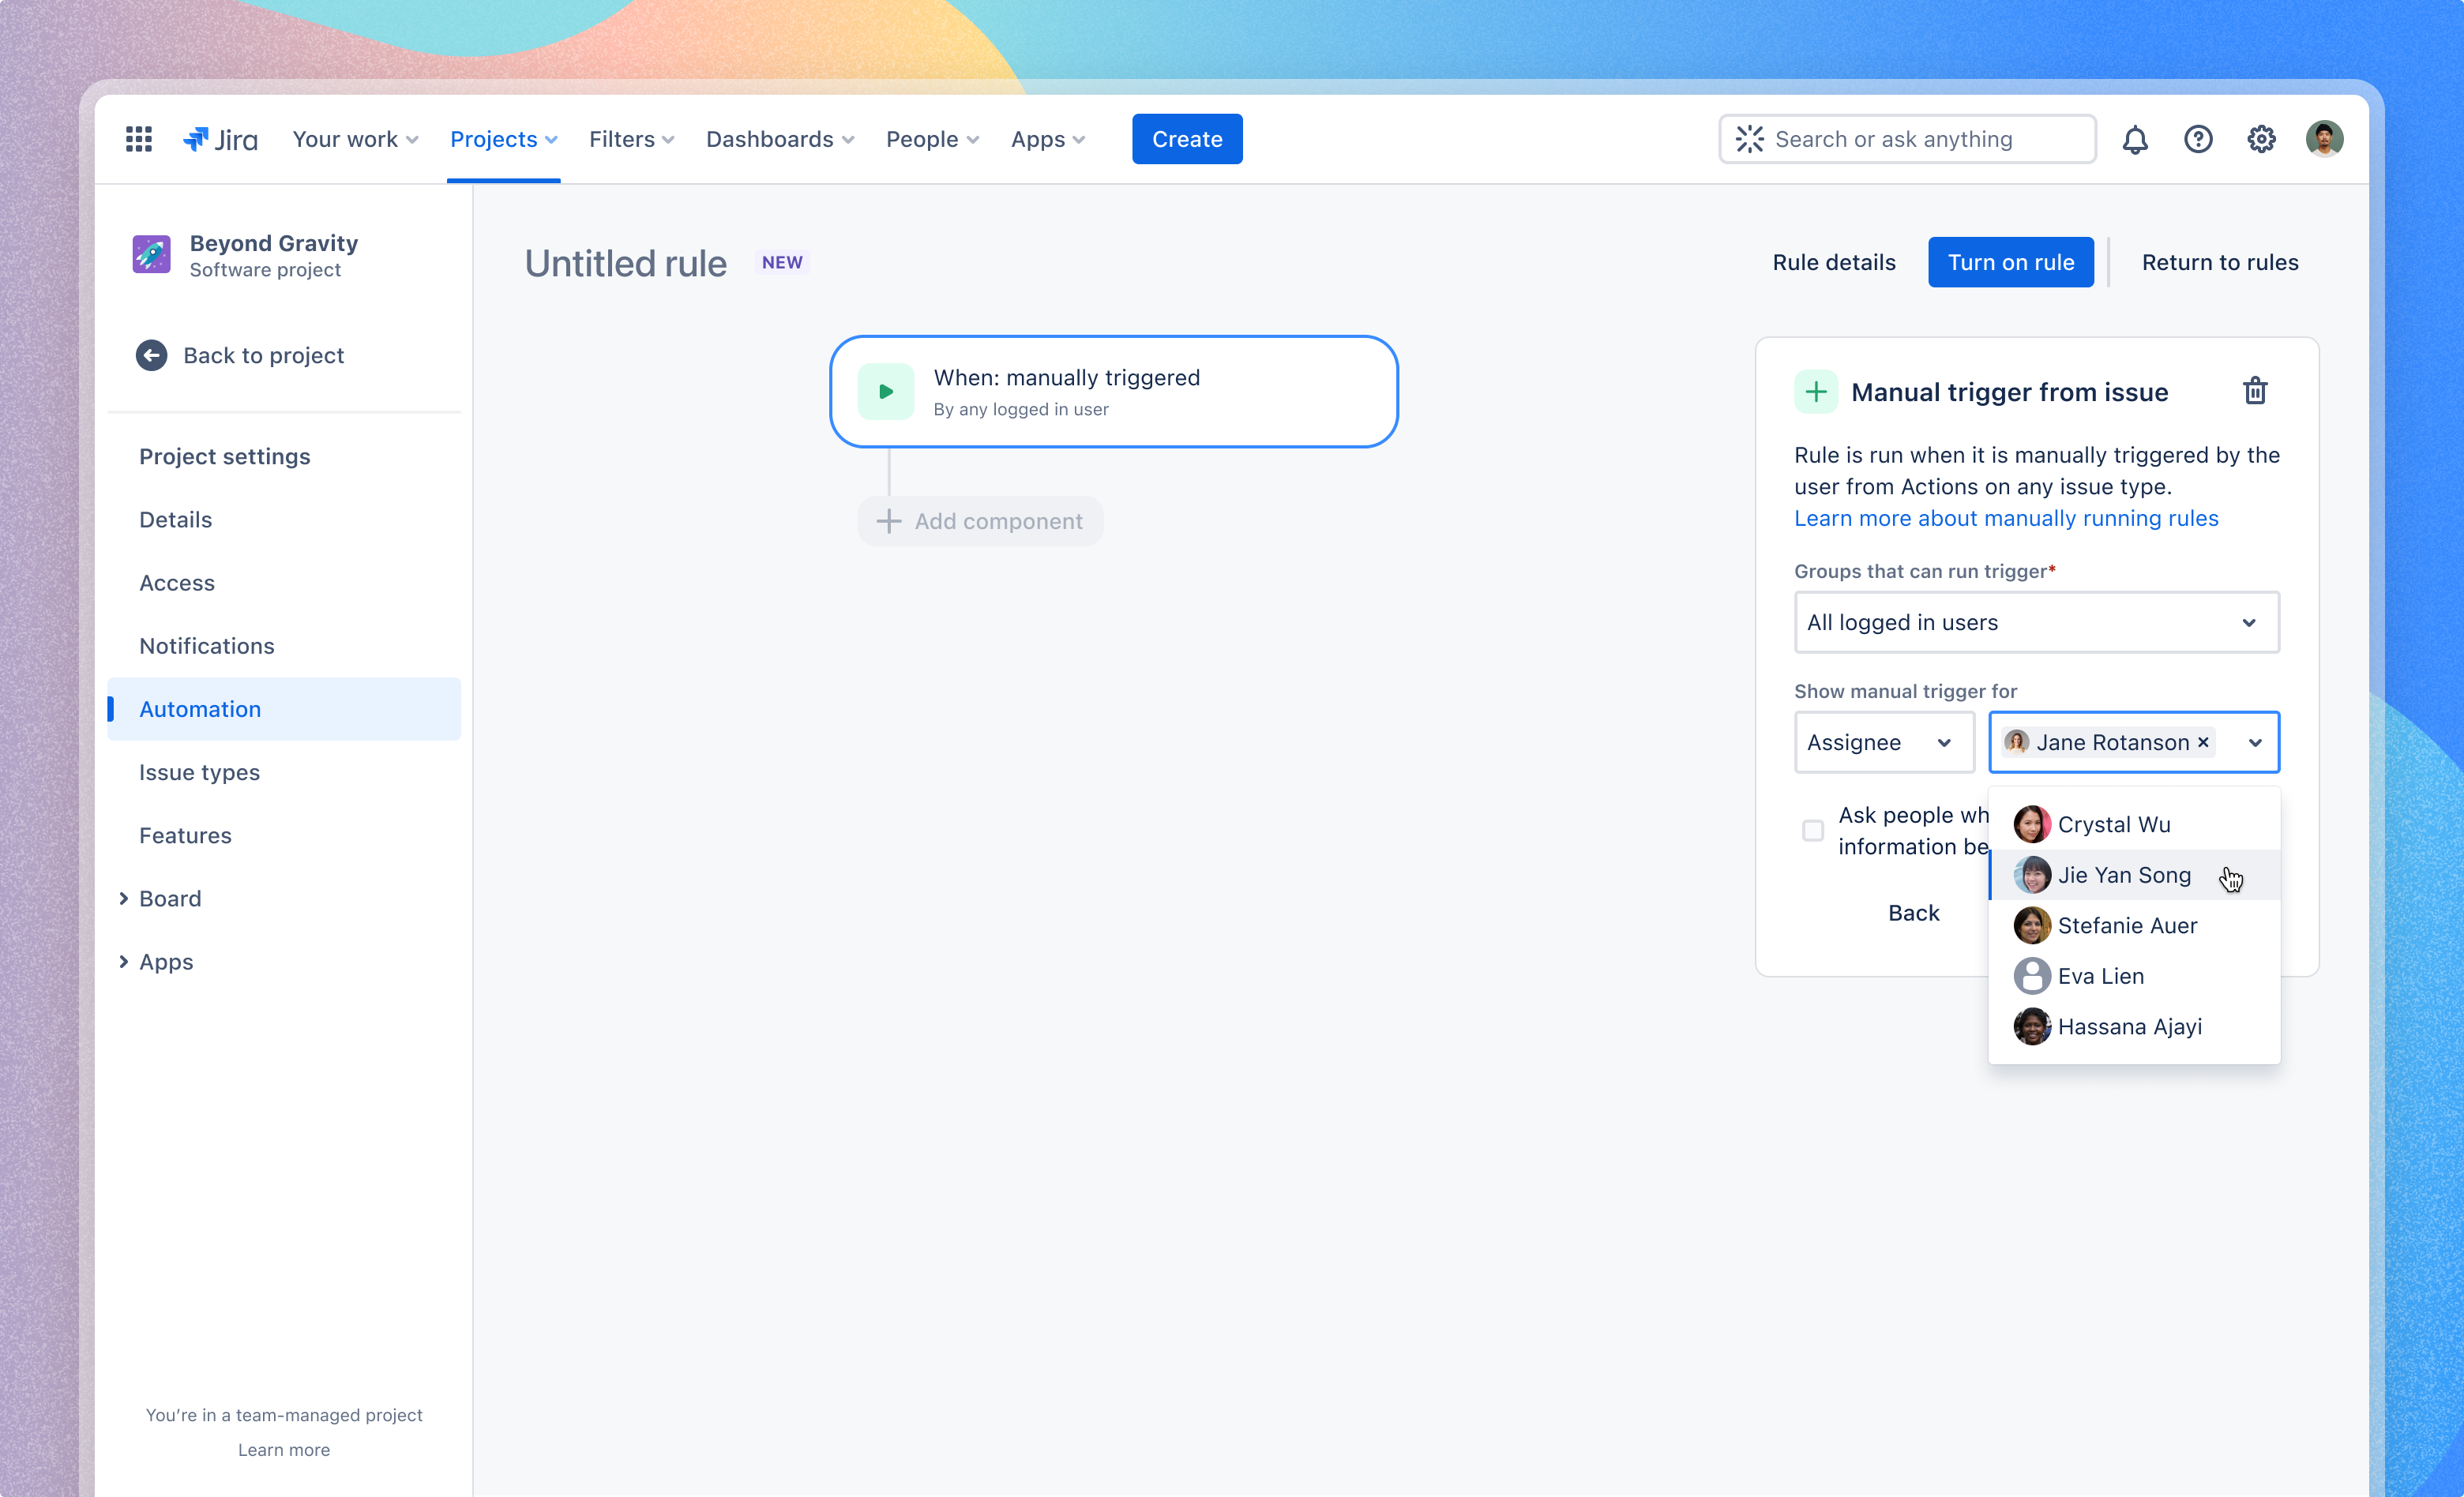Open the Projects menu
2464x1497 pixels.
[x=503, y=139]
